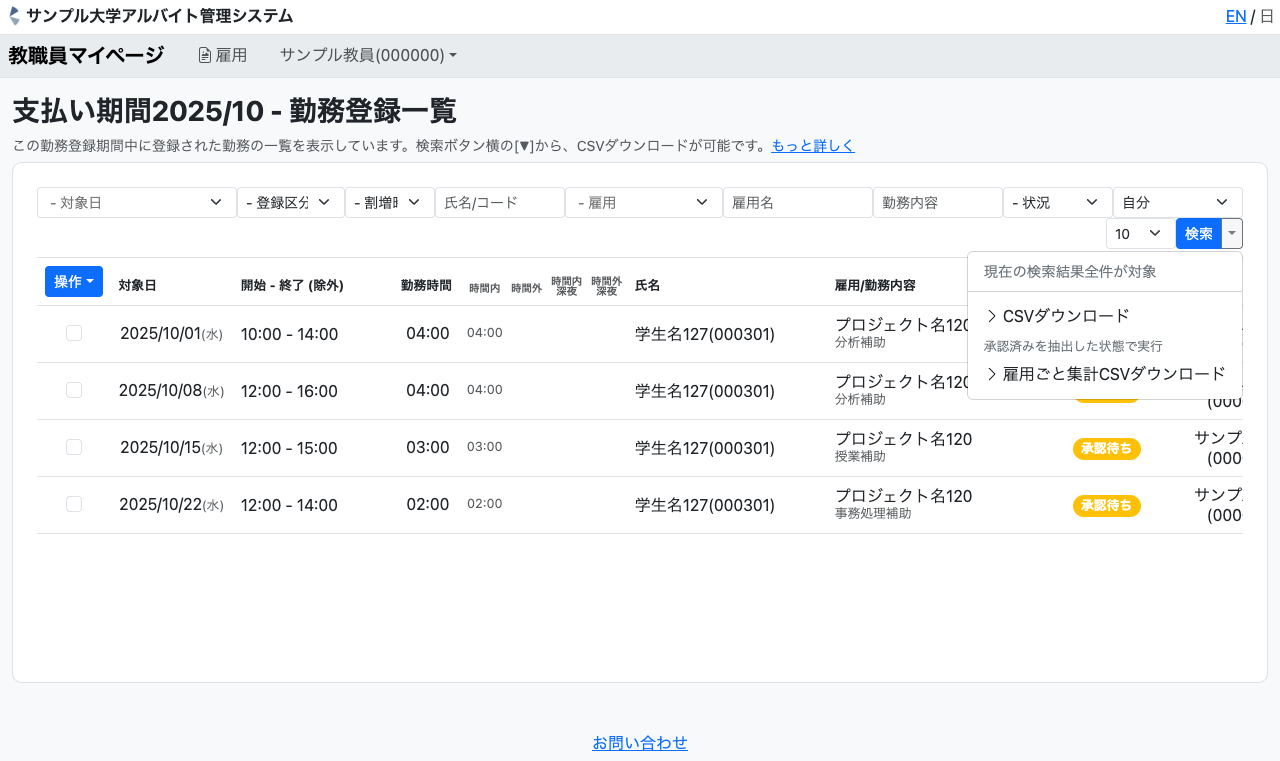
Task: Choose 雇用ごと集計CSVダウンロード from the menu
Action: (1113, 374)
